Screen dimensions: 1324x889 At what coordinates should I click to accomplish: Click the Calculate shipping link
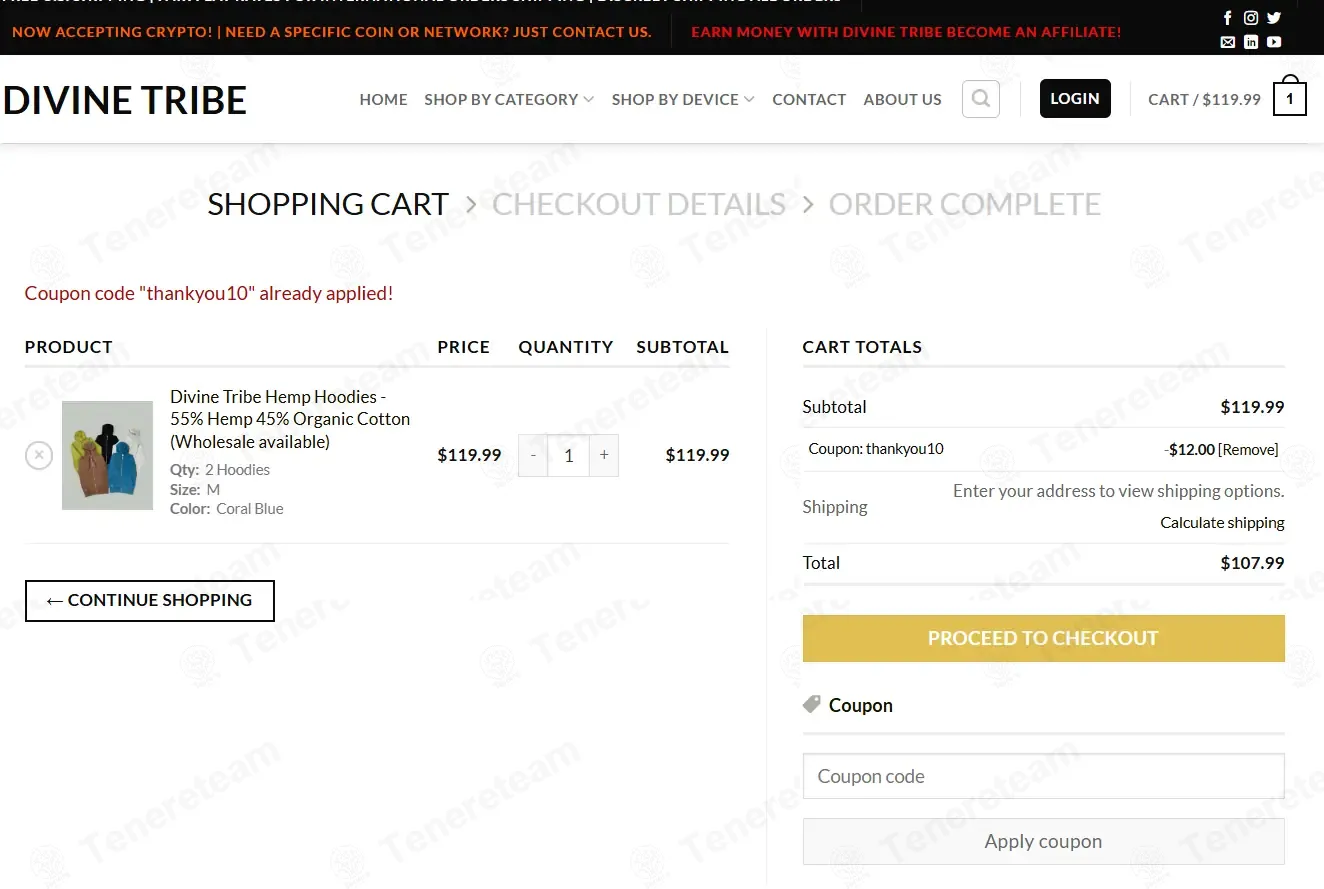[x=1222, y=523]
